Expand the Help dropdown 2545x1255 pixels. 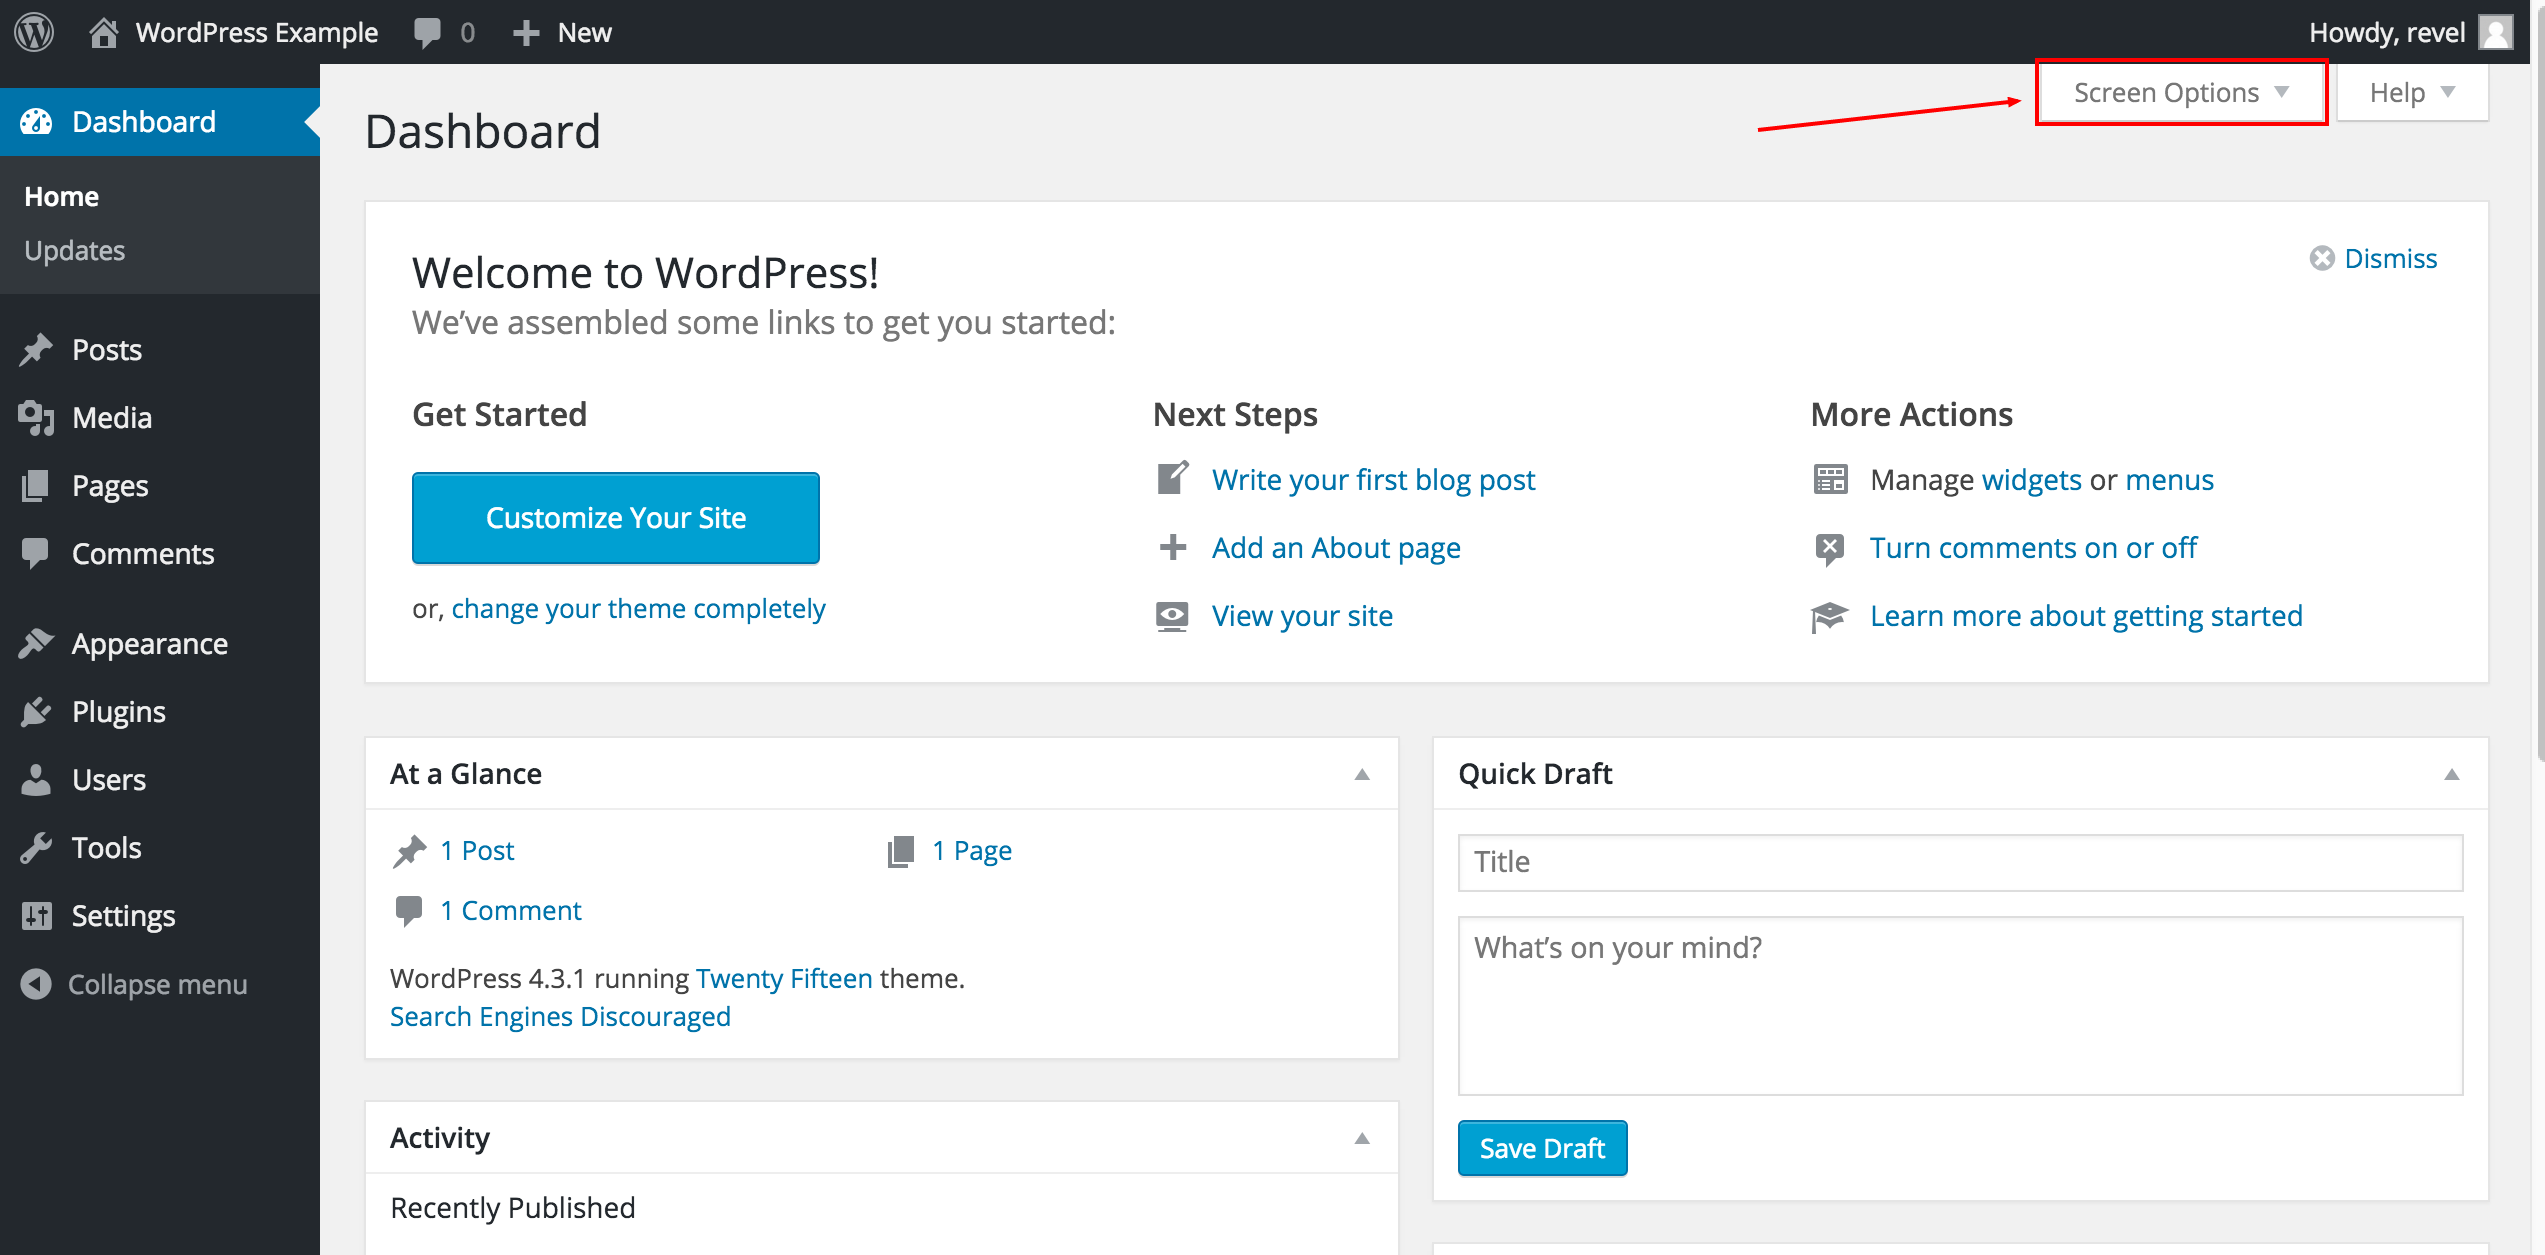(x=2411, y=92)
